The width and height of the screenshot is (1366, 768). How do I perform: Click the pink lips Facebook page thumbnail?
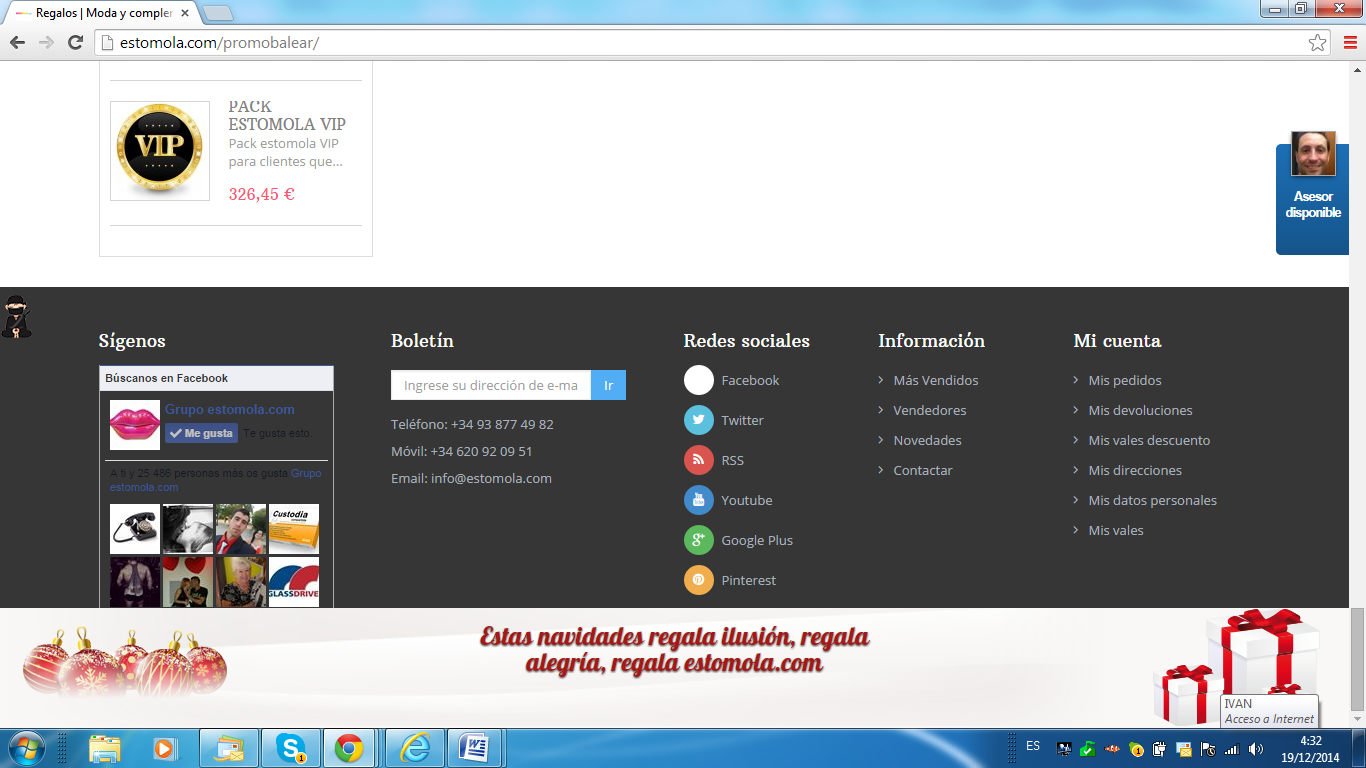(135, 425)
